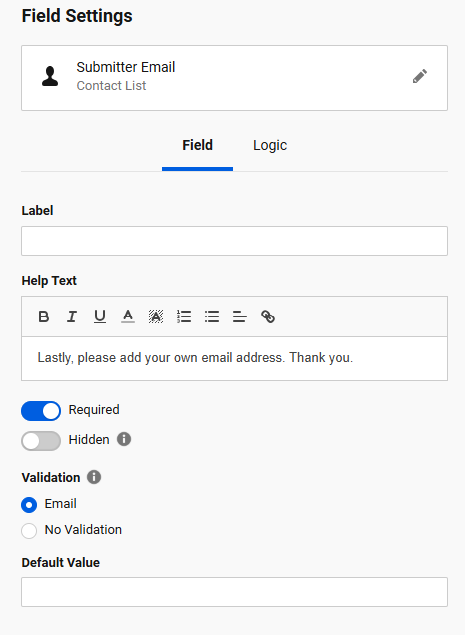Open the font color tool
This screenshot has width=465, height=635.
(128, 316)
